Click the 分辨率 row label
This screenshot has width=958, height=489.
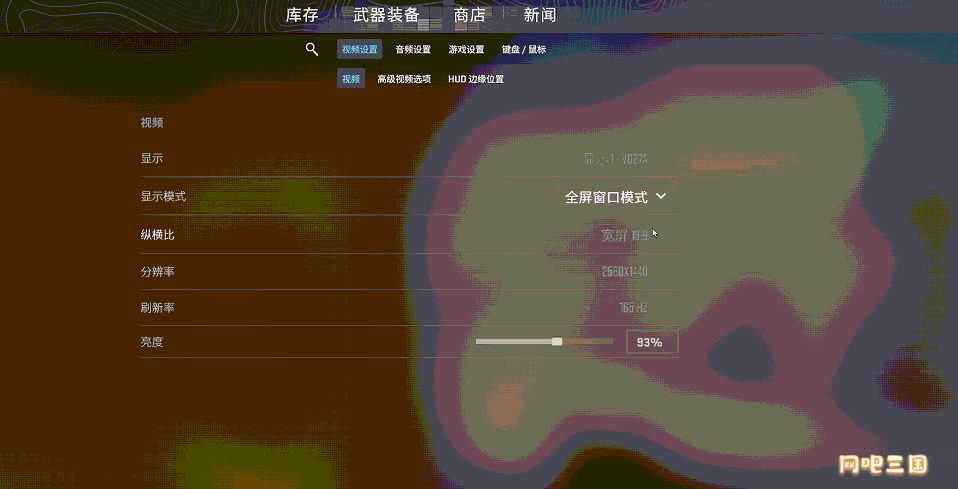157,271
